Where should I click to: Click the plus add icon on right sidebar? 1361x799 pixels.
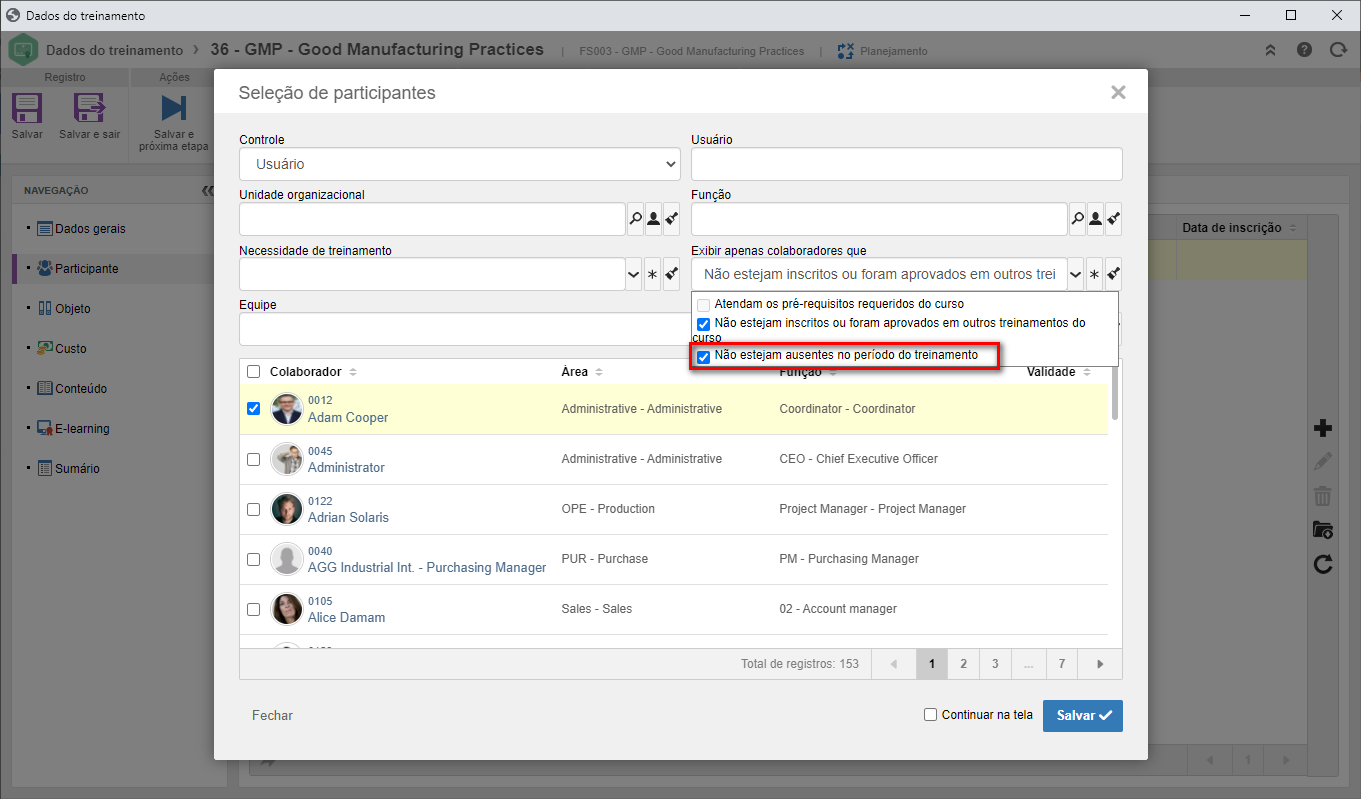tap(1323, 428)
